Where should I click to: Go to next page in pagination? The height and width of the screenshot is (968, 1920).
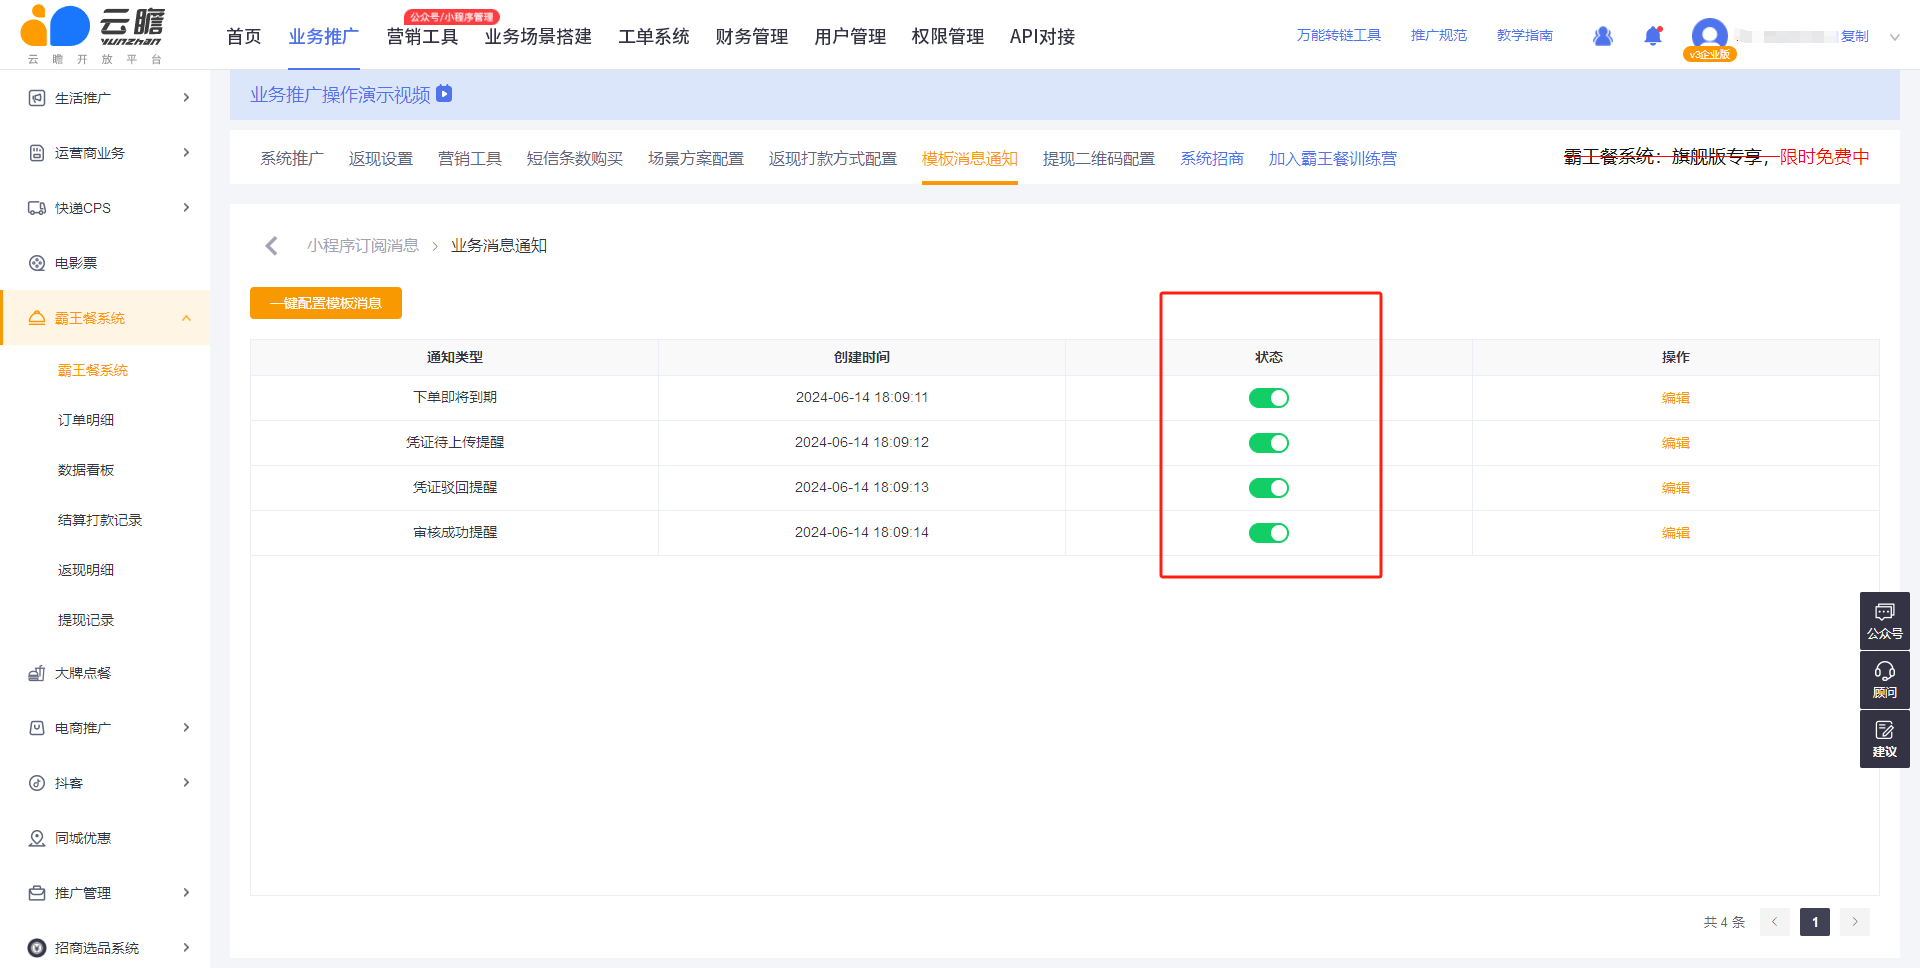[x=1855, y=922]
